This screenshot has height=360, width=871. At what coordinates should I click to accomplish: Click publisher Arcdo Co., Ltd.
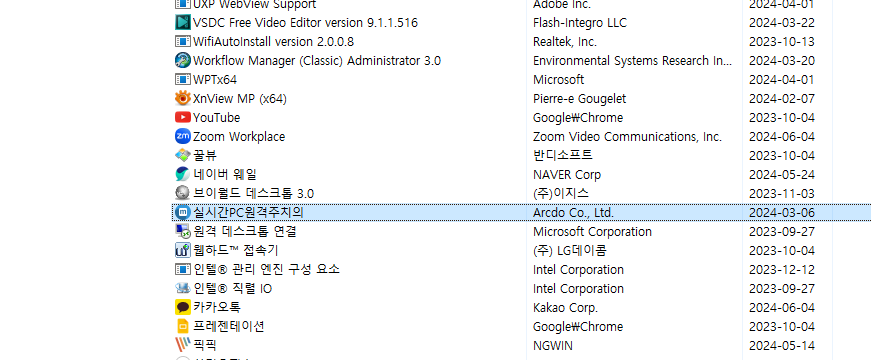click(573, 213)
